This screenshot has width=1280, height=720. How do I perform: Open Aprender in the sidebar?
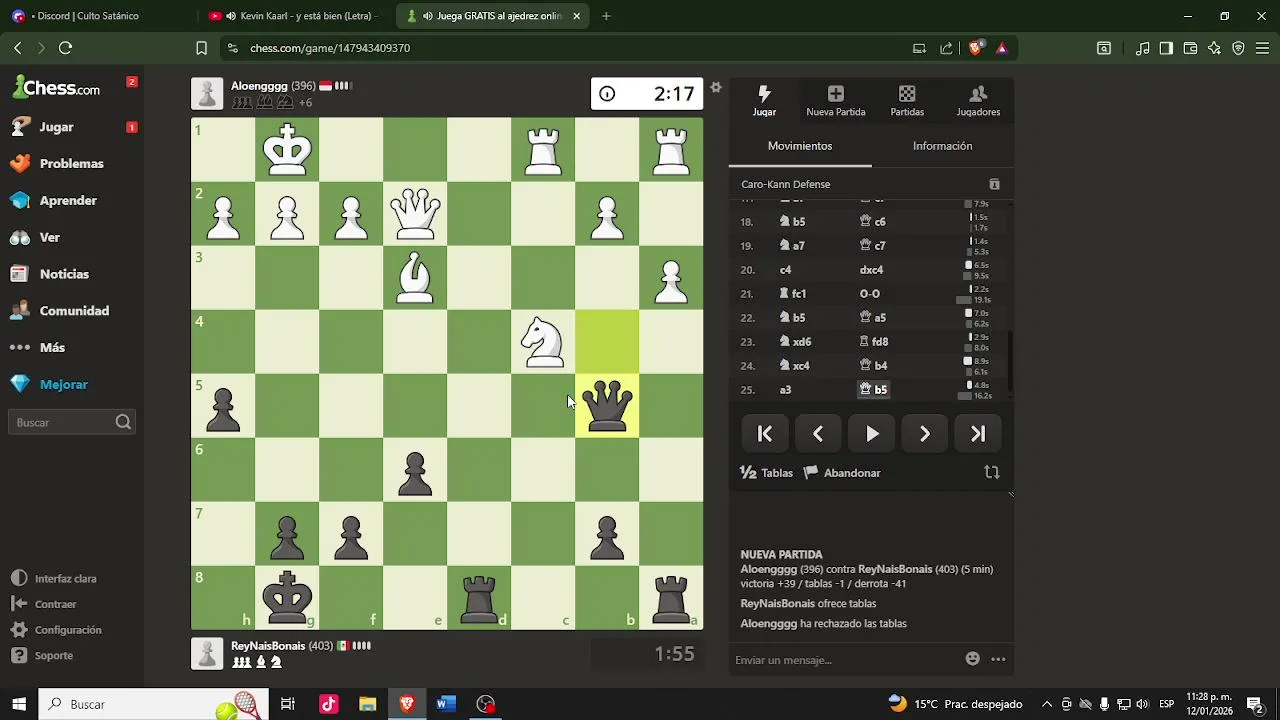(68, 201)
